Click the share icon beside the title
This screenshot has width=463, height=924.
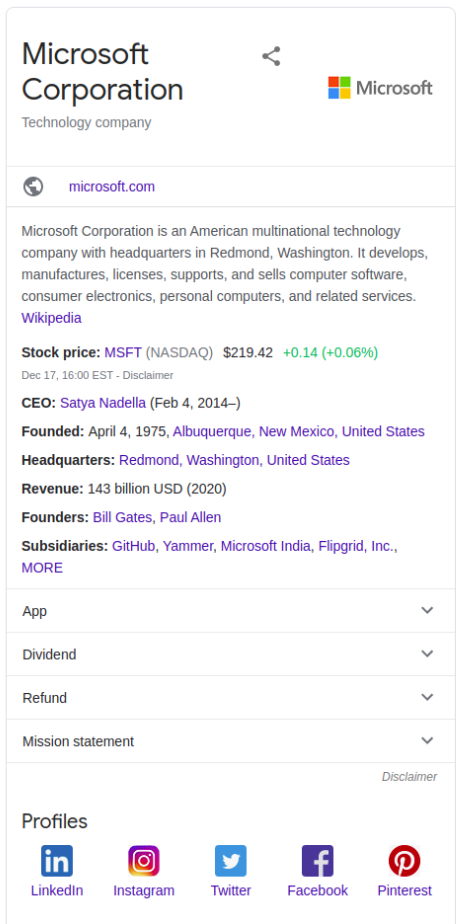tap(271, 57)
